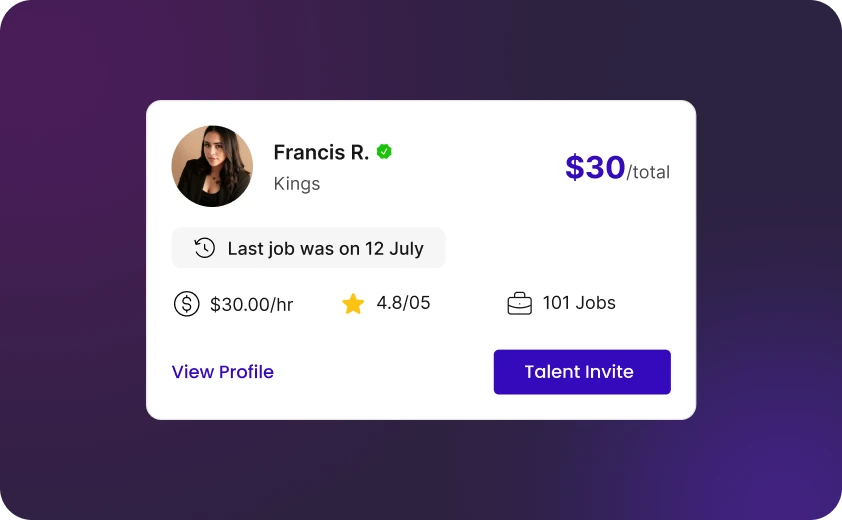Click the green verified badge icon

[x=384, y=152]
